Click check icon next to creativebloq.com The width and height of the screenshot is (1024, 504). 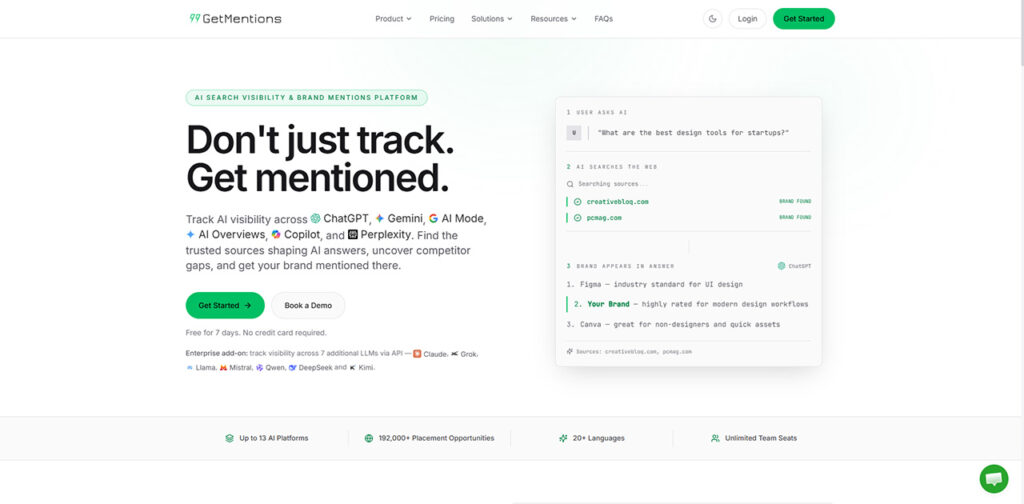coord(577,202)
